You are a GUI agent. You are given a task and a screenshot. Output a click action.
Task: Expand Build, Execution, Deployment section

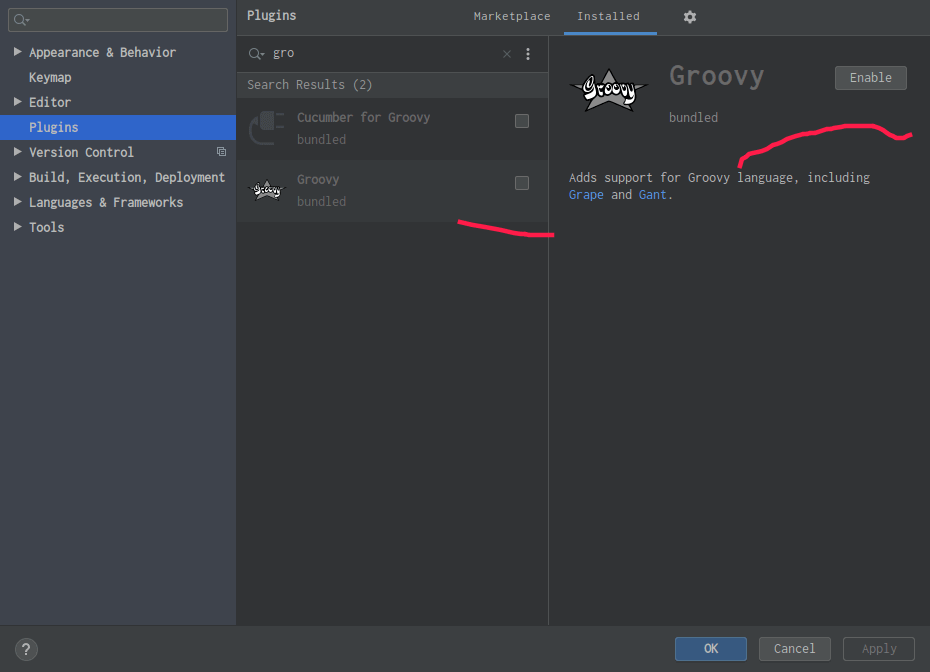click(x=18, y=177)
